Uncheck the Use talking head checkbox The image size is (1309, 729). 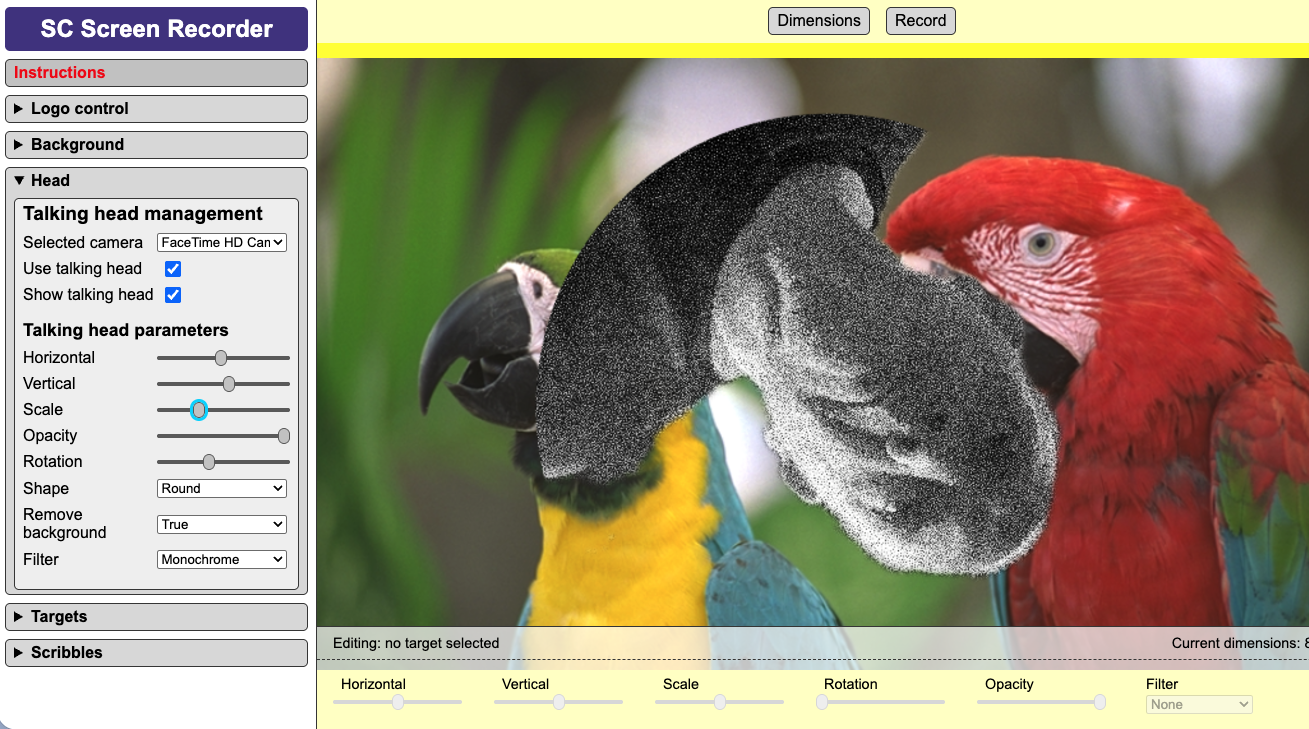click(x=173, y=268)
